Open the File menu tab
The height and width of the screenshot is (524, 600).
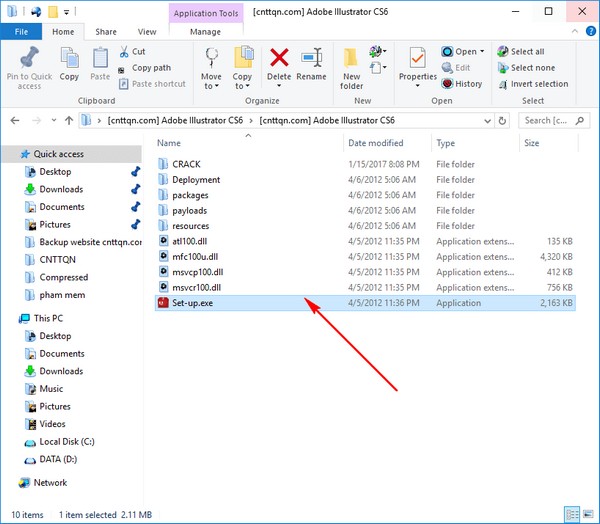click(21, 32)
